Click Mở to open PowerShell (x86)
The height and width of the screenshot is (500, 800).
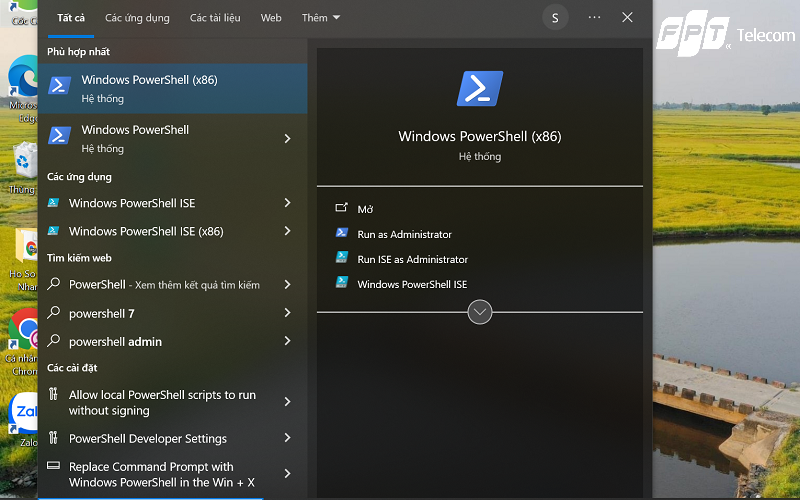365,209
